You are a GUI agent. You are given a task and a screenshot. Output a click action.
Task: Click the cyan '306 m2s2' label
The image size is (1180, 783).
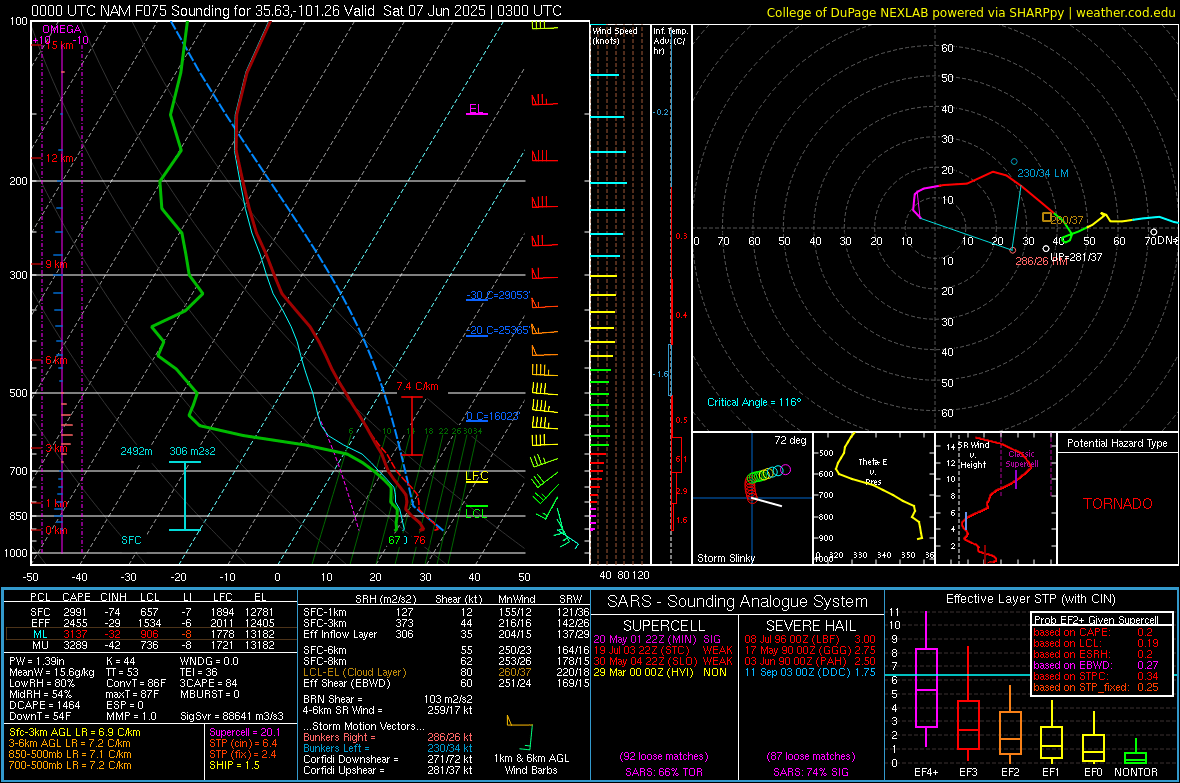click(x=192, y=451)
